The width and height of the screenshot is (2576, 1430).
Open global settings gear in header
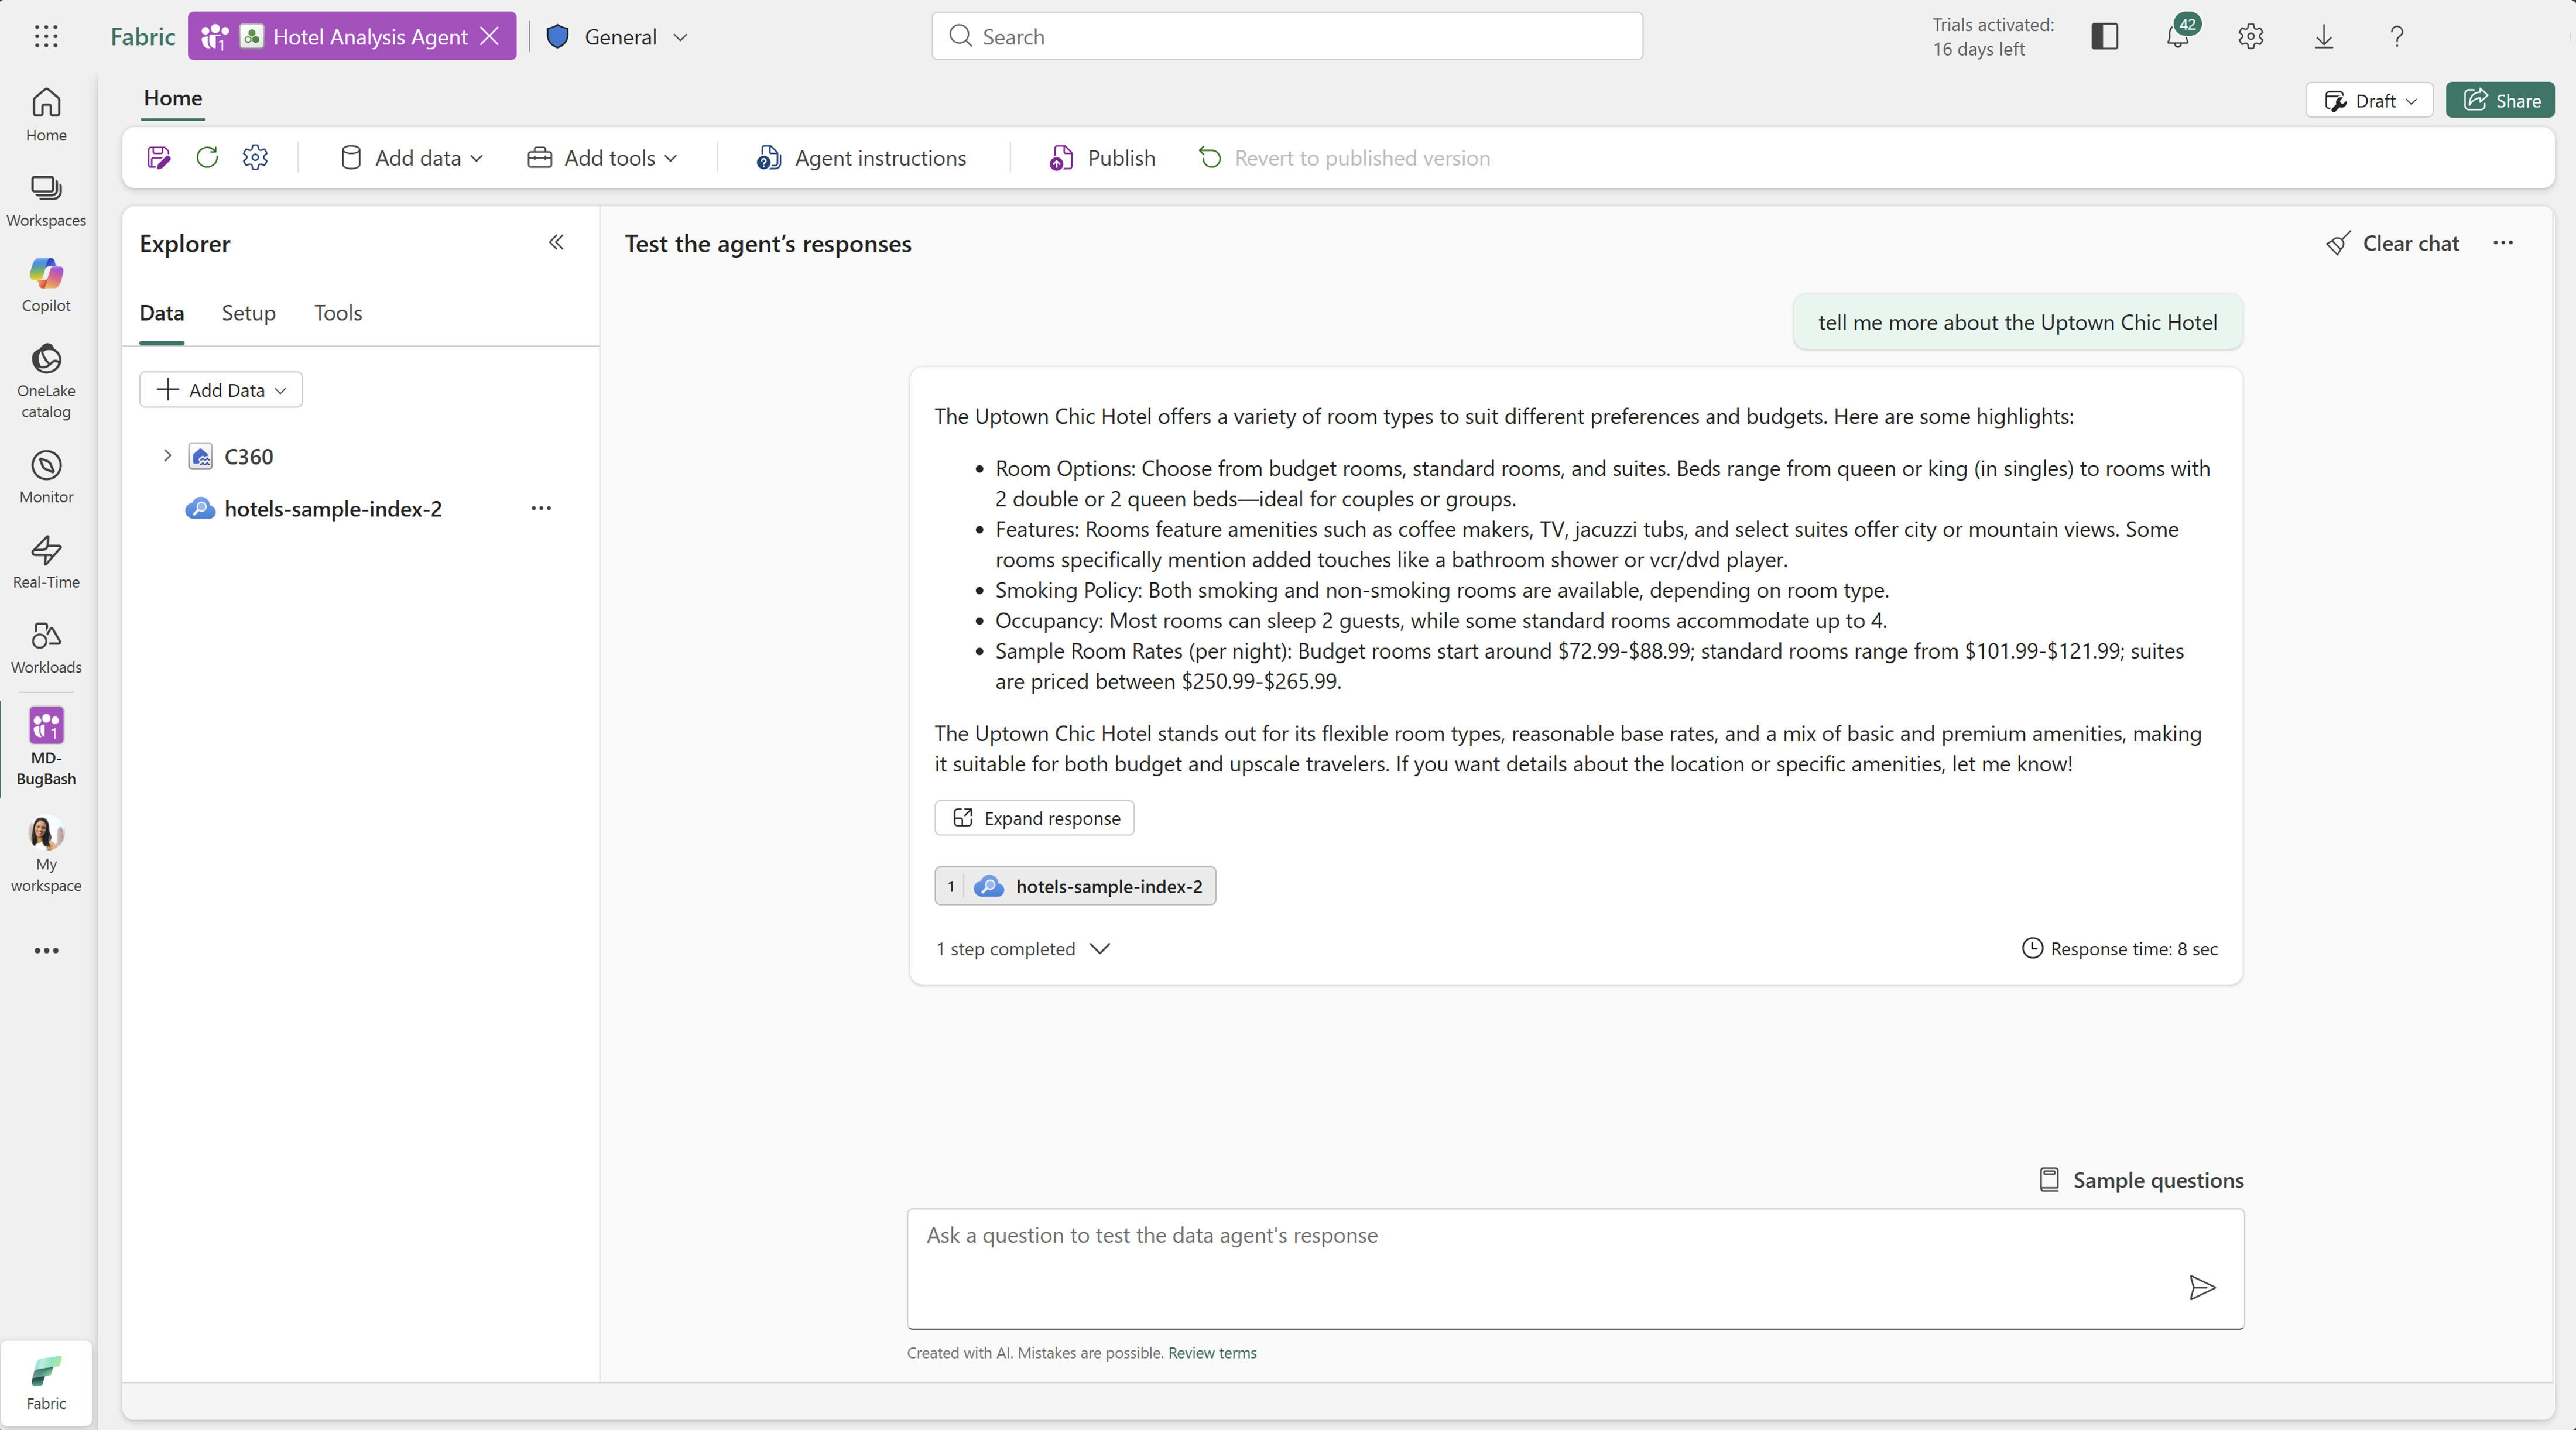pos(2251,37)
